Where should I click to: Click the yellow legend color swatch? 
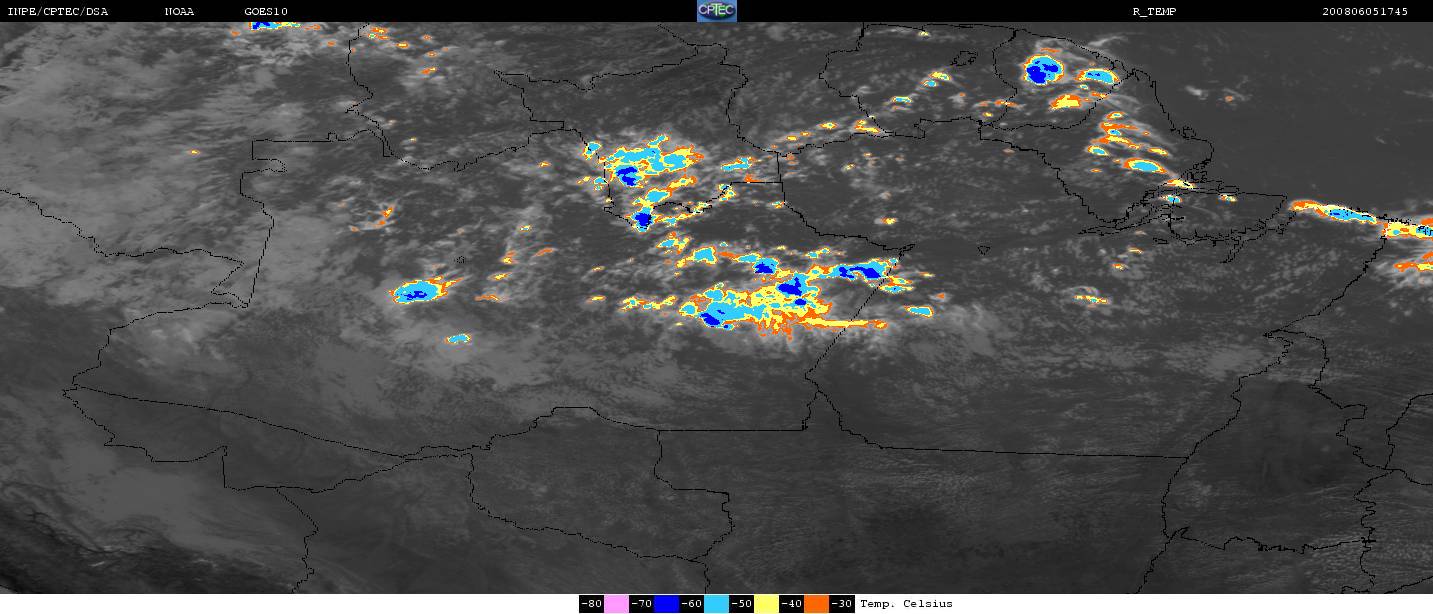(x=766, y=604)
